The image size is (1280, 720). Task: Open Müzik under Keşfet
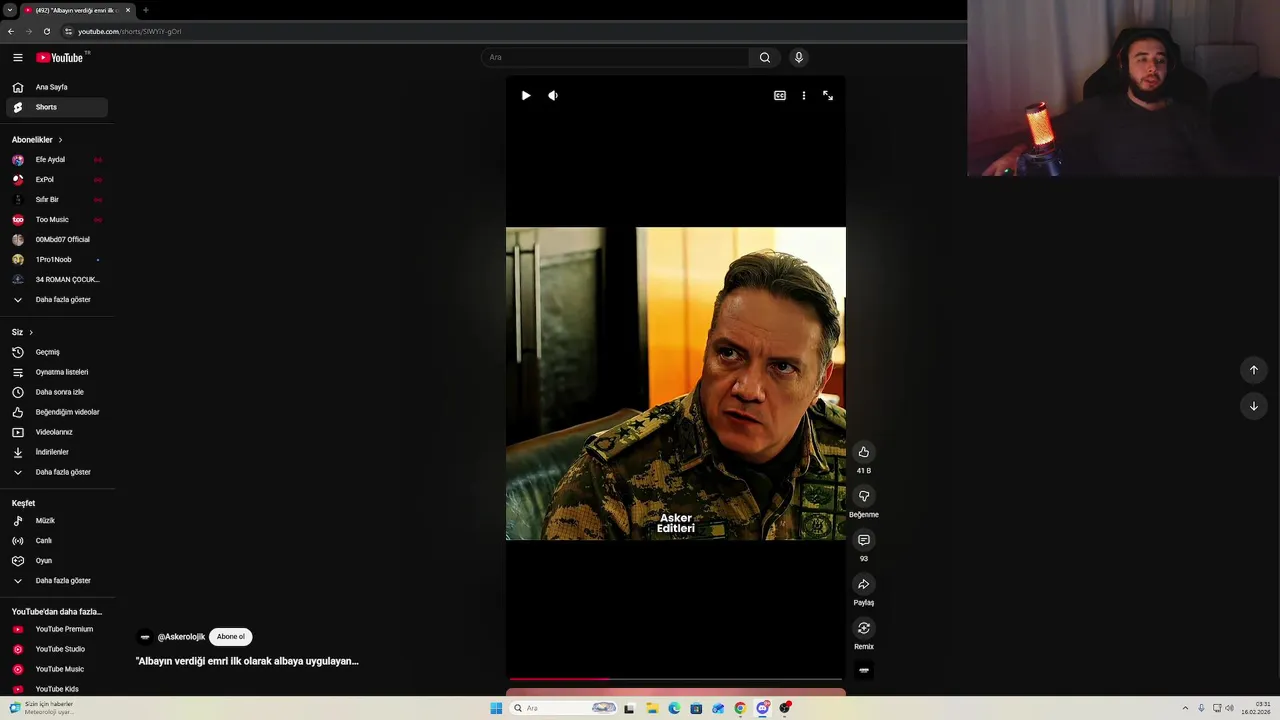point(57,521)
